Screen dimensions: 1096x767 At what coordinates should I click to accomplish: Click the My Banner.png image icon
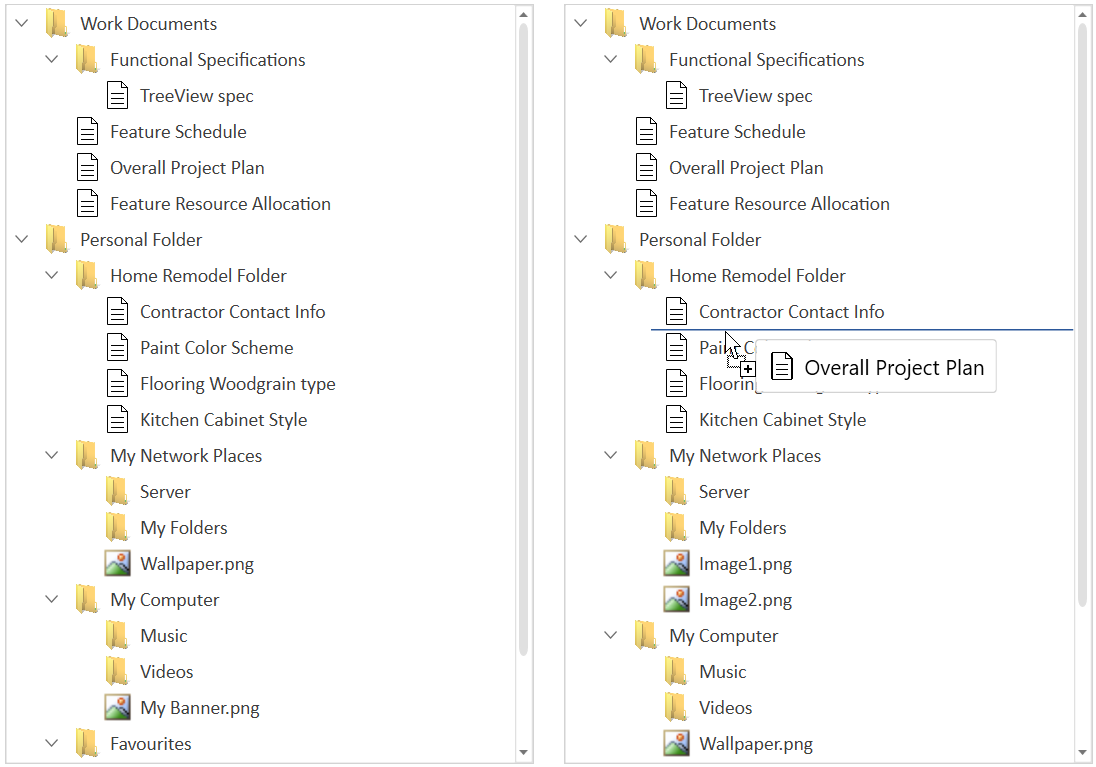tap(117, 707)
